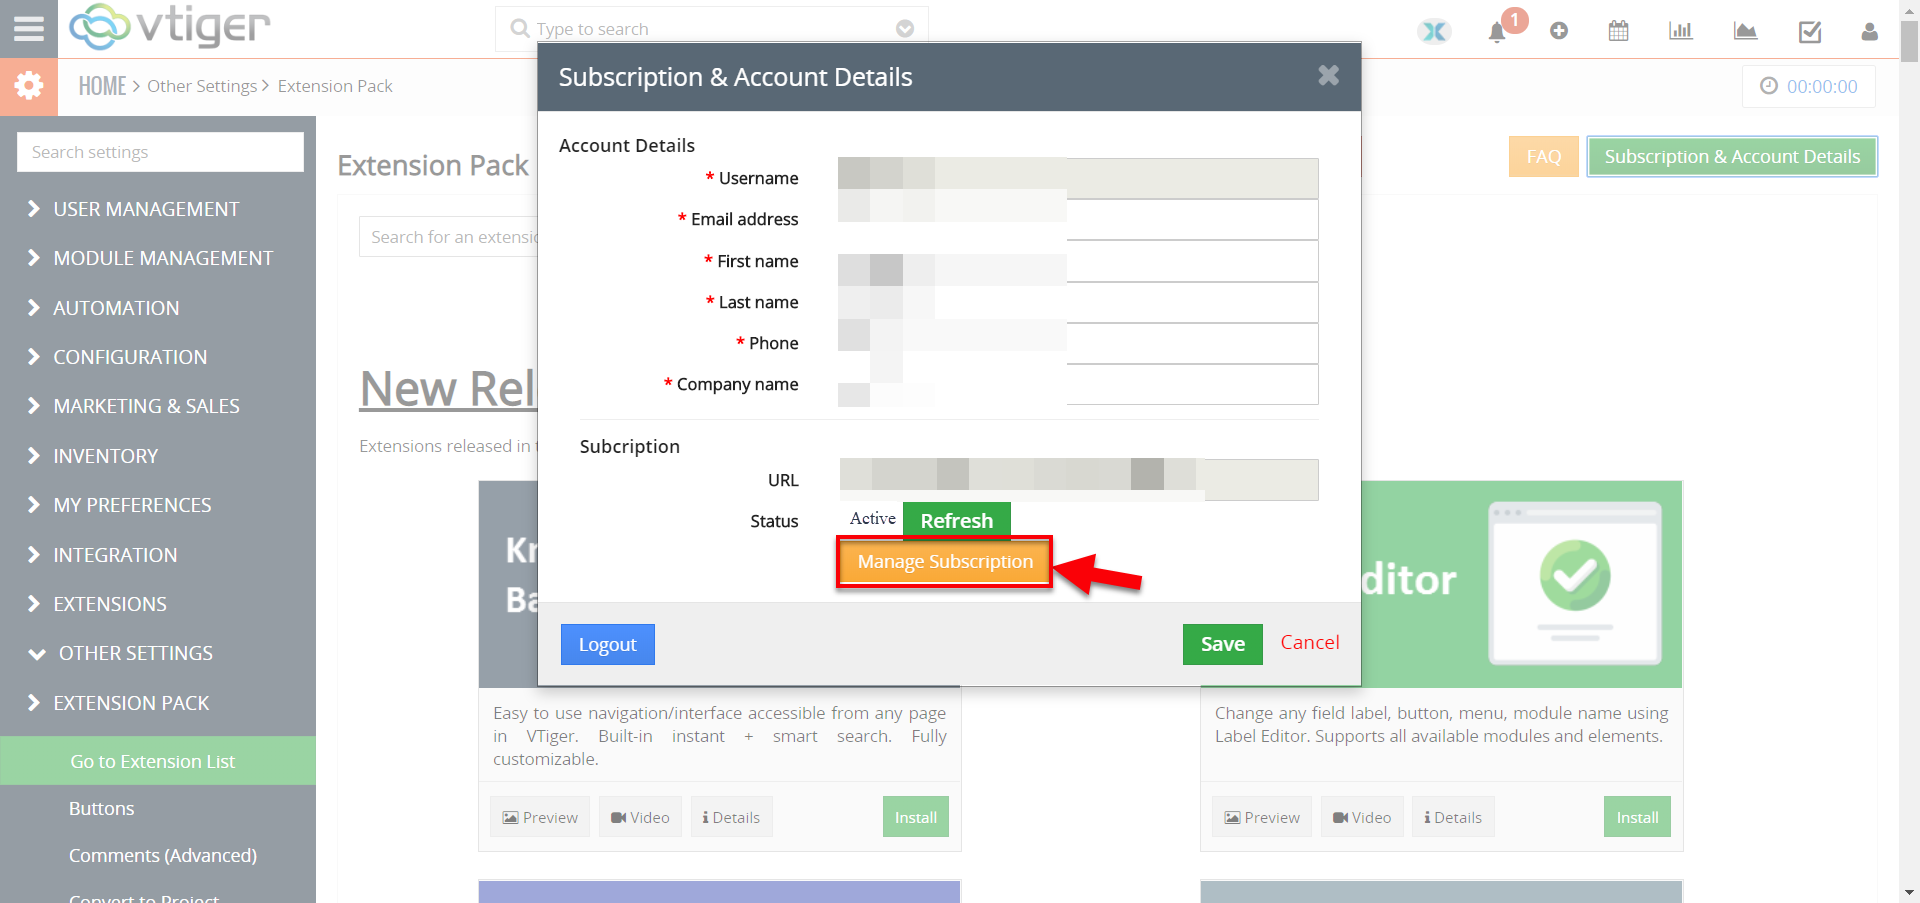Select Comments (Advanced) in sidebar
This screenshot has width=1920, height=903.
(x=162, y=855)
